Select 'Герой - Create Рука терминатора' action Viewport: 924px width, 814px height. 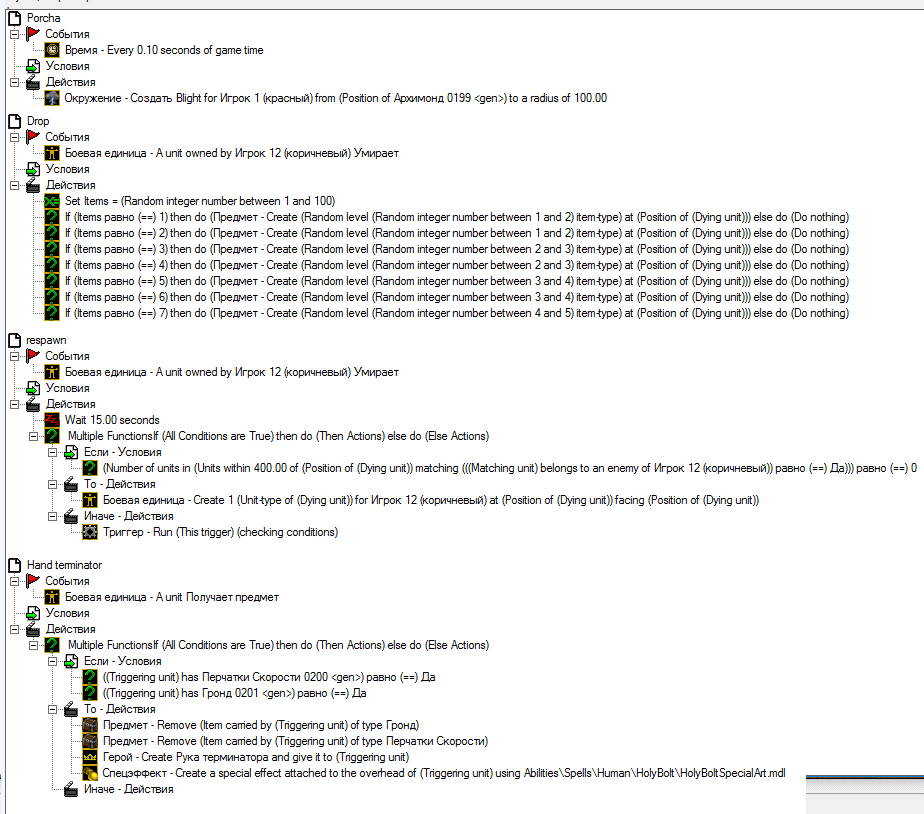point(256,757)
